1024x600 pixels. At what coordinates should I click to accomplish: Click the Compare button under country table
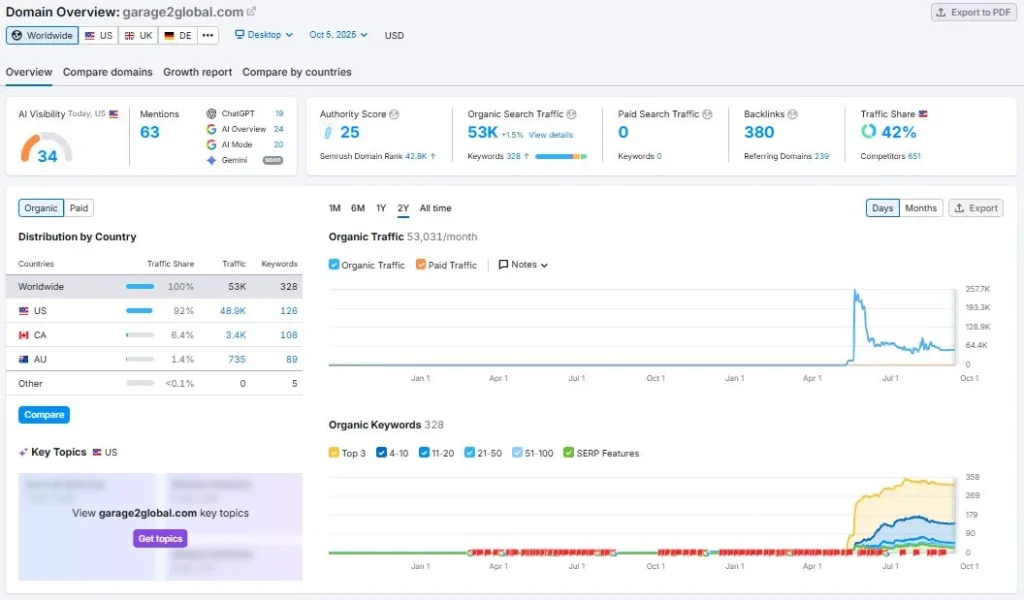[x=44, y=415]
